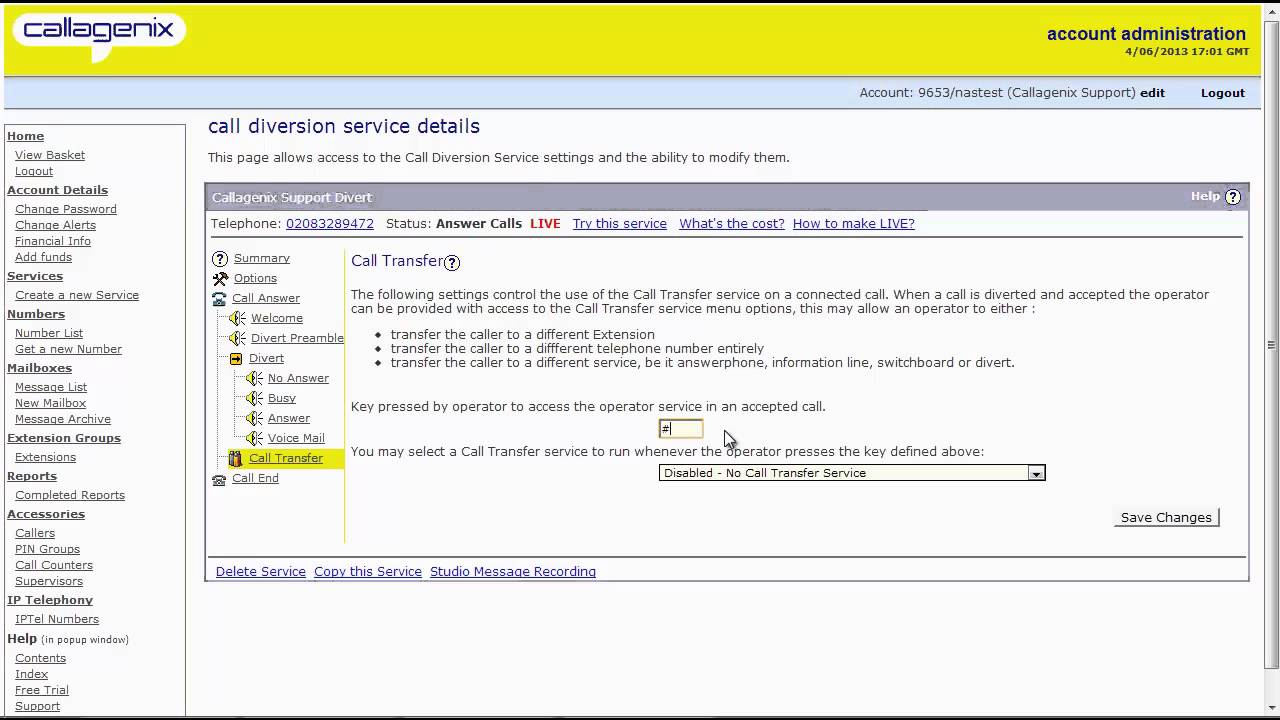Select Welcome message item
1280x720 pixels.
pyautogui.click(x=277, y=318)
